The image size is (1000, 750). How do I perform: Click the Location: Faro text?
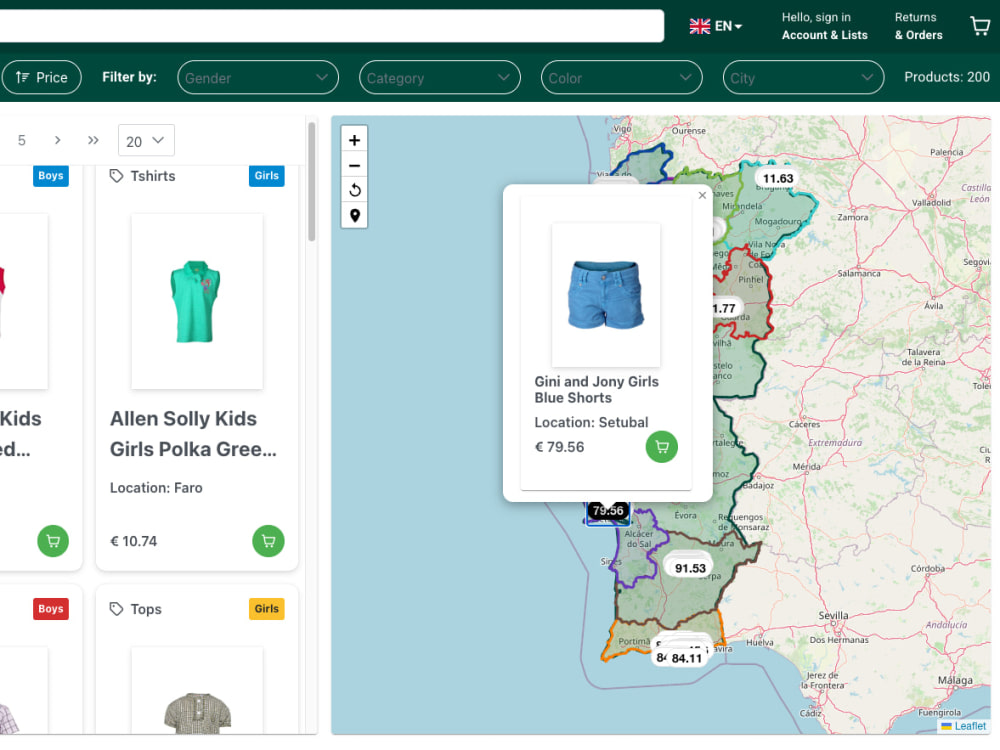pyautogui.click(x=156, y=488)
